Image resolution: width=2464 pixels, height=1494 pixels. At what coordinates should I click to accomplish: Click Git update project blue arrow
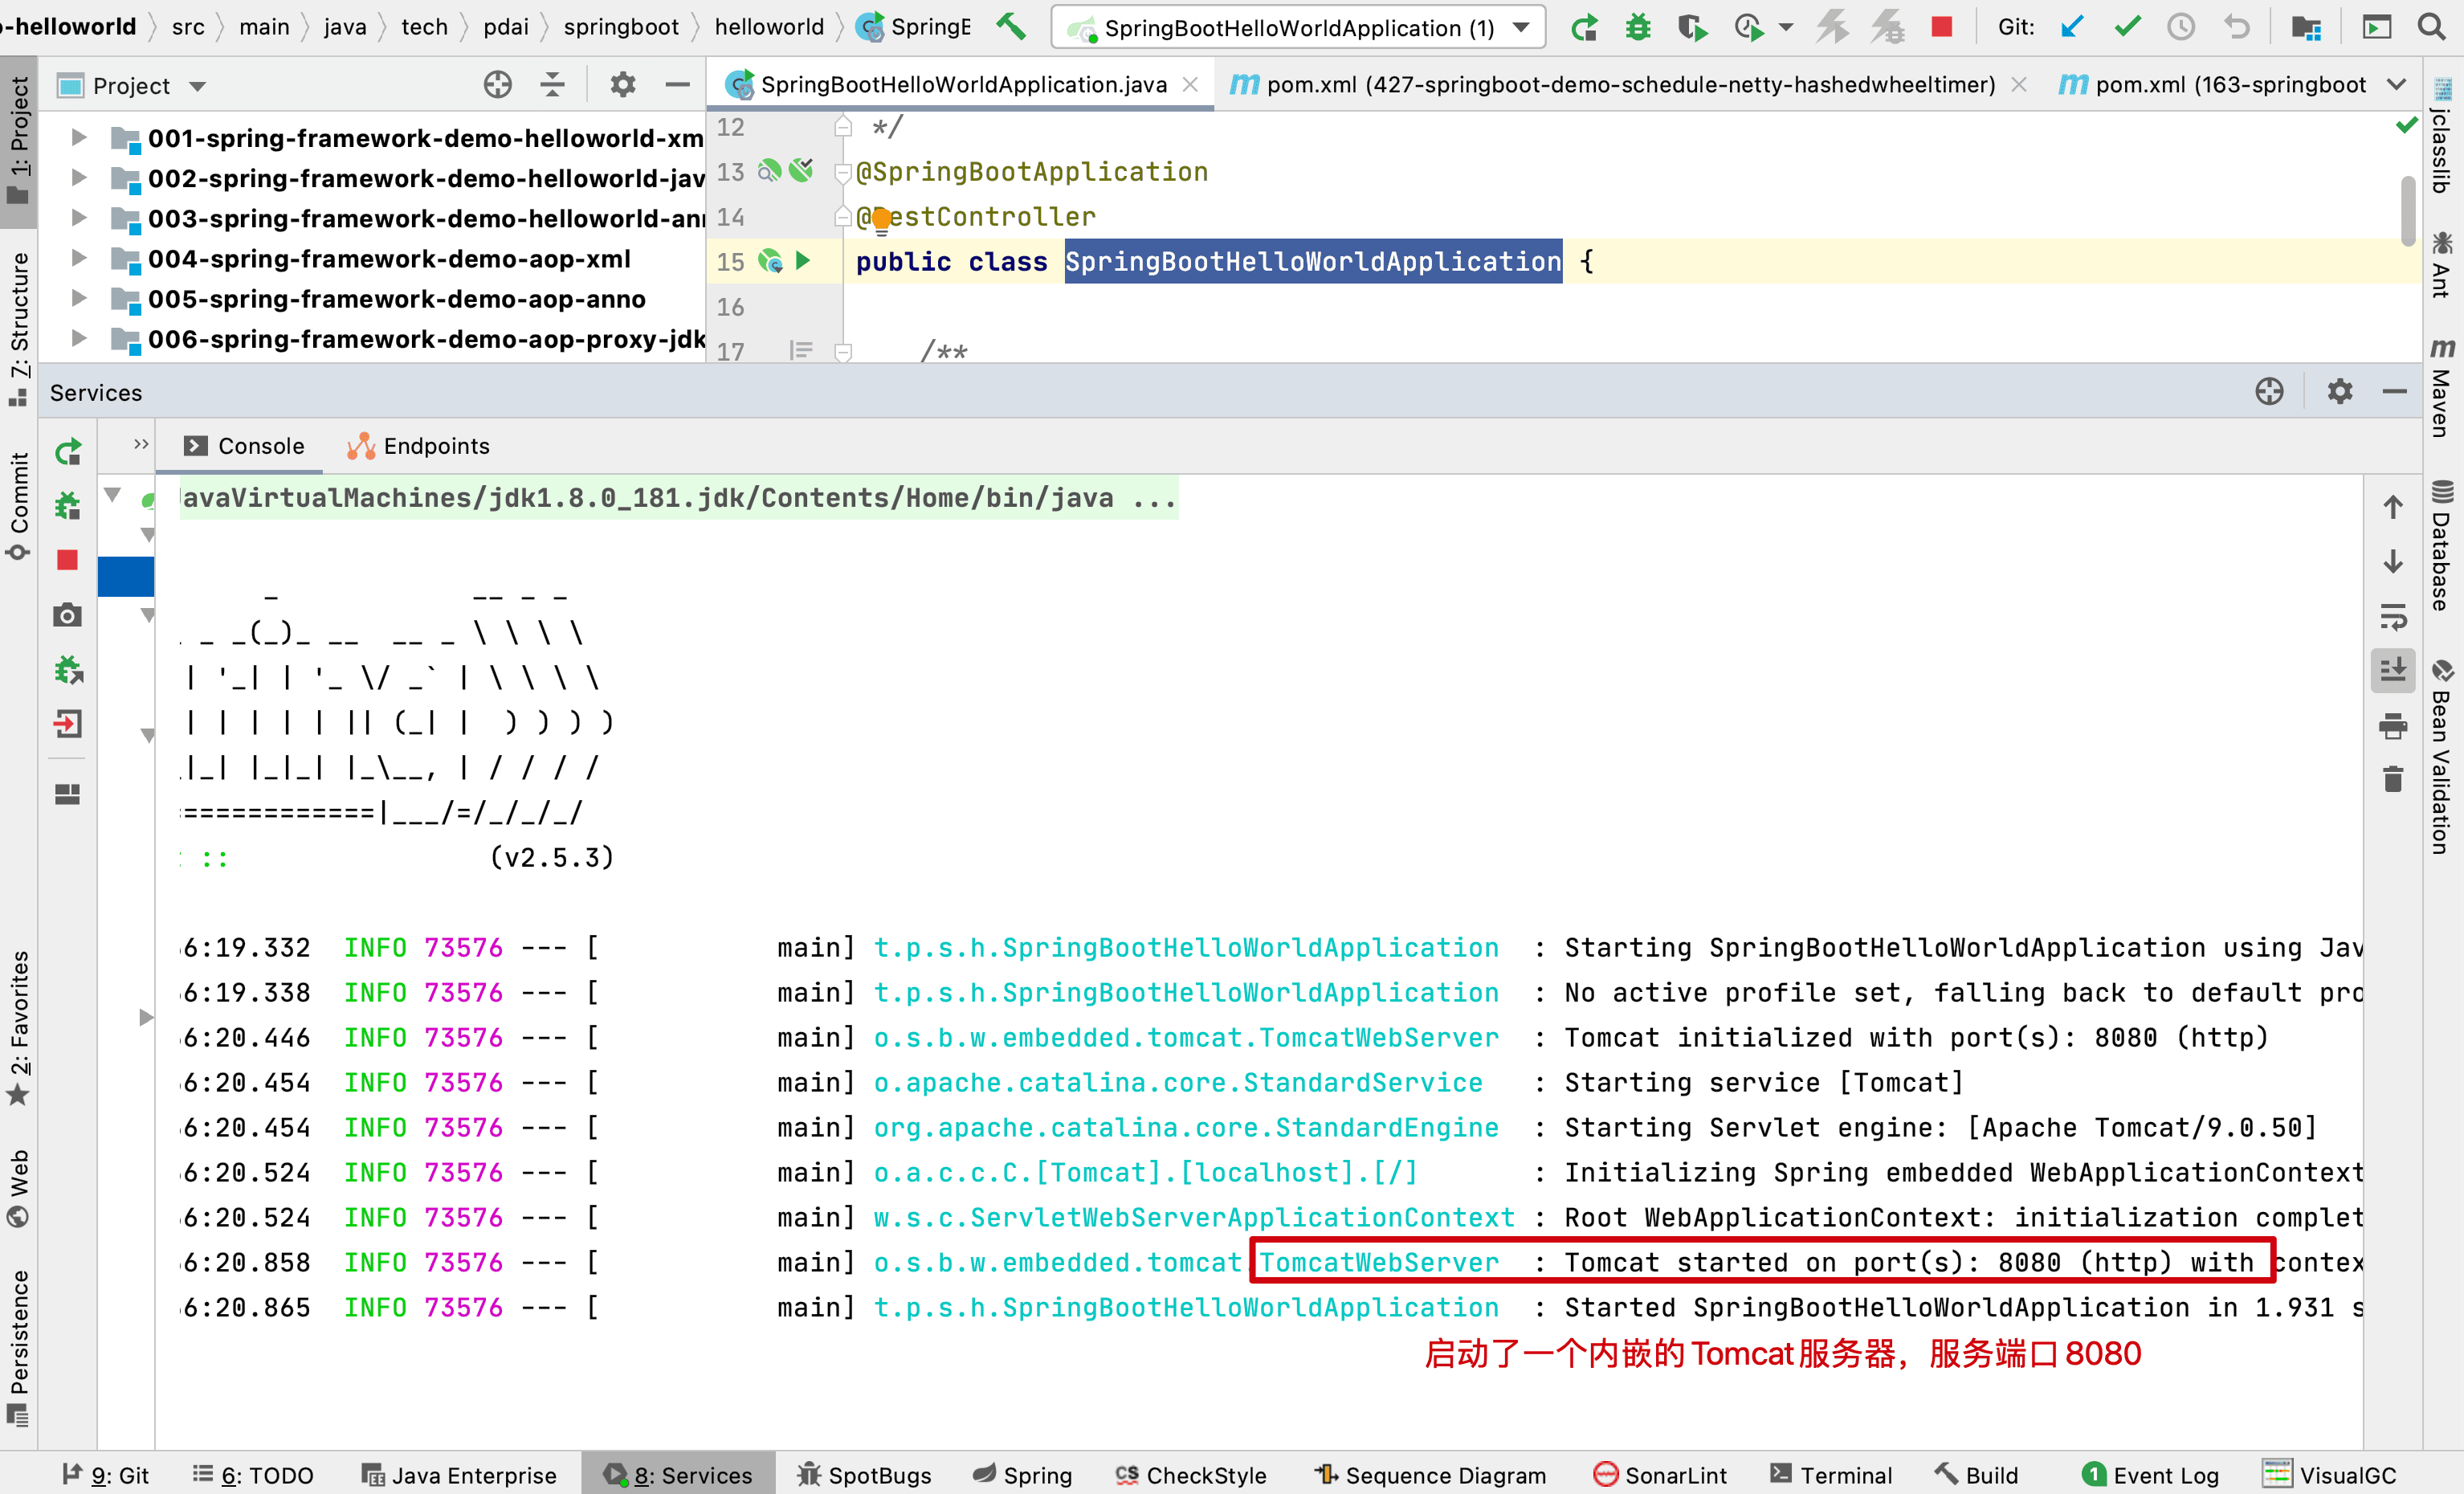point(2073,27)
